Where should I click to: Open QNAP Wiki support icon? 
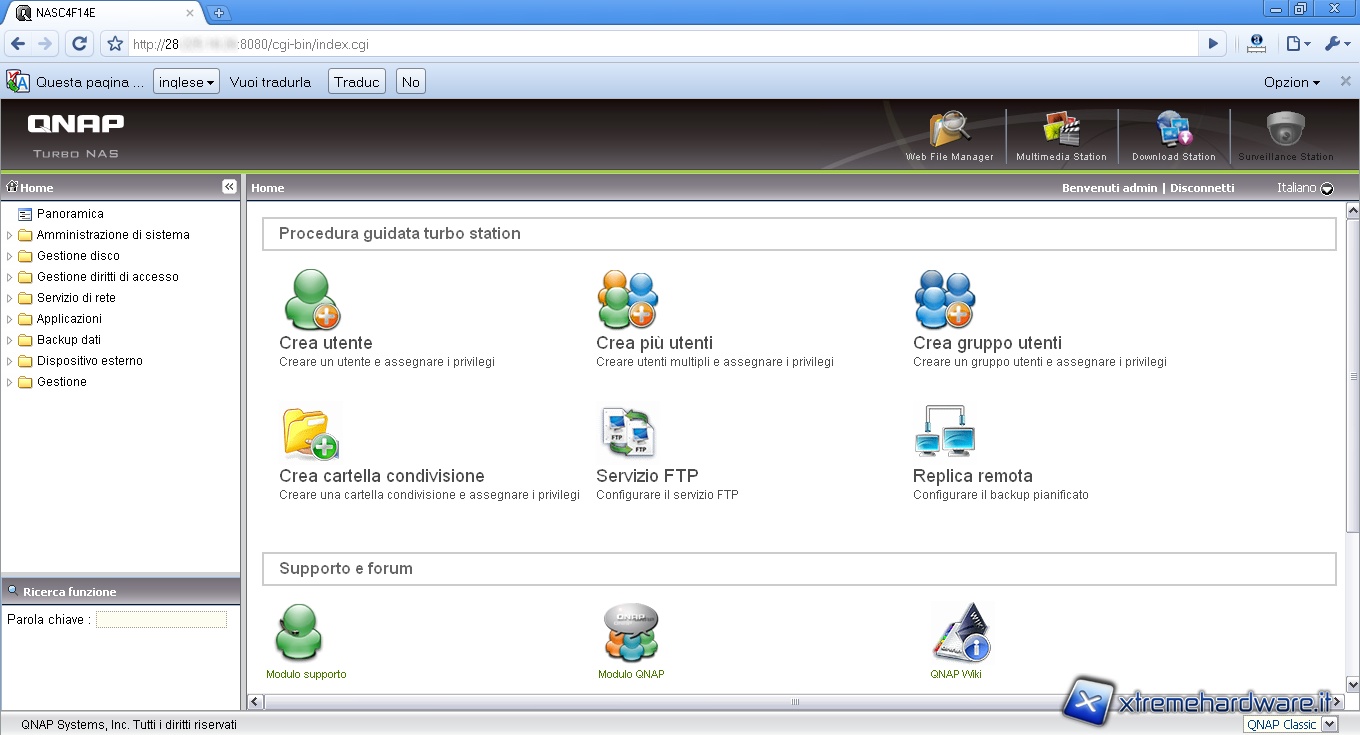coord(959,633)
